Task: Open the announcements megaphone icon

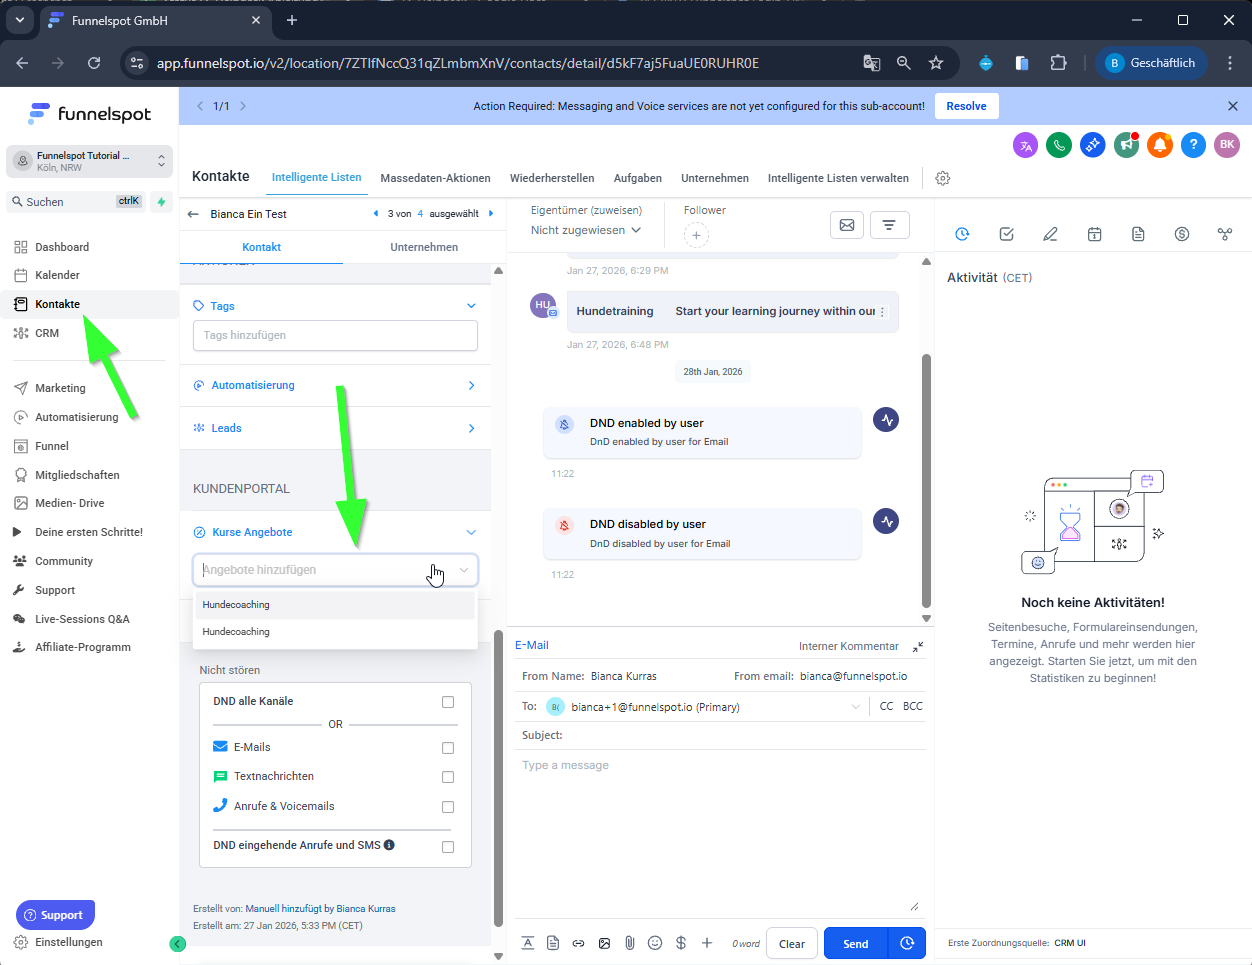Action: point(1127,145)
